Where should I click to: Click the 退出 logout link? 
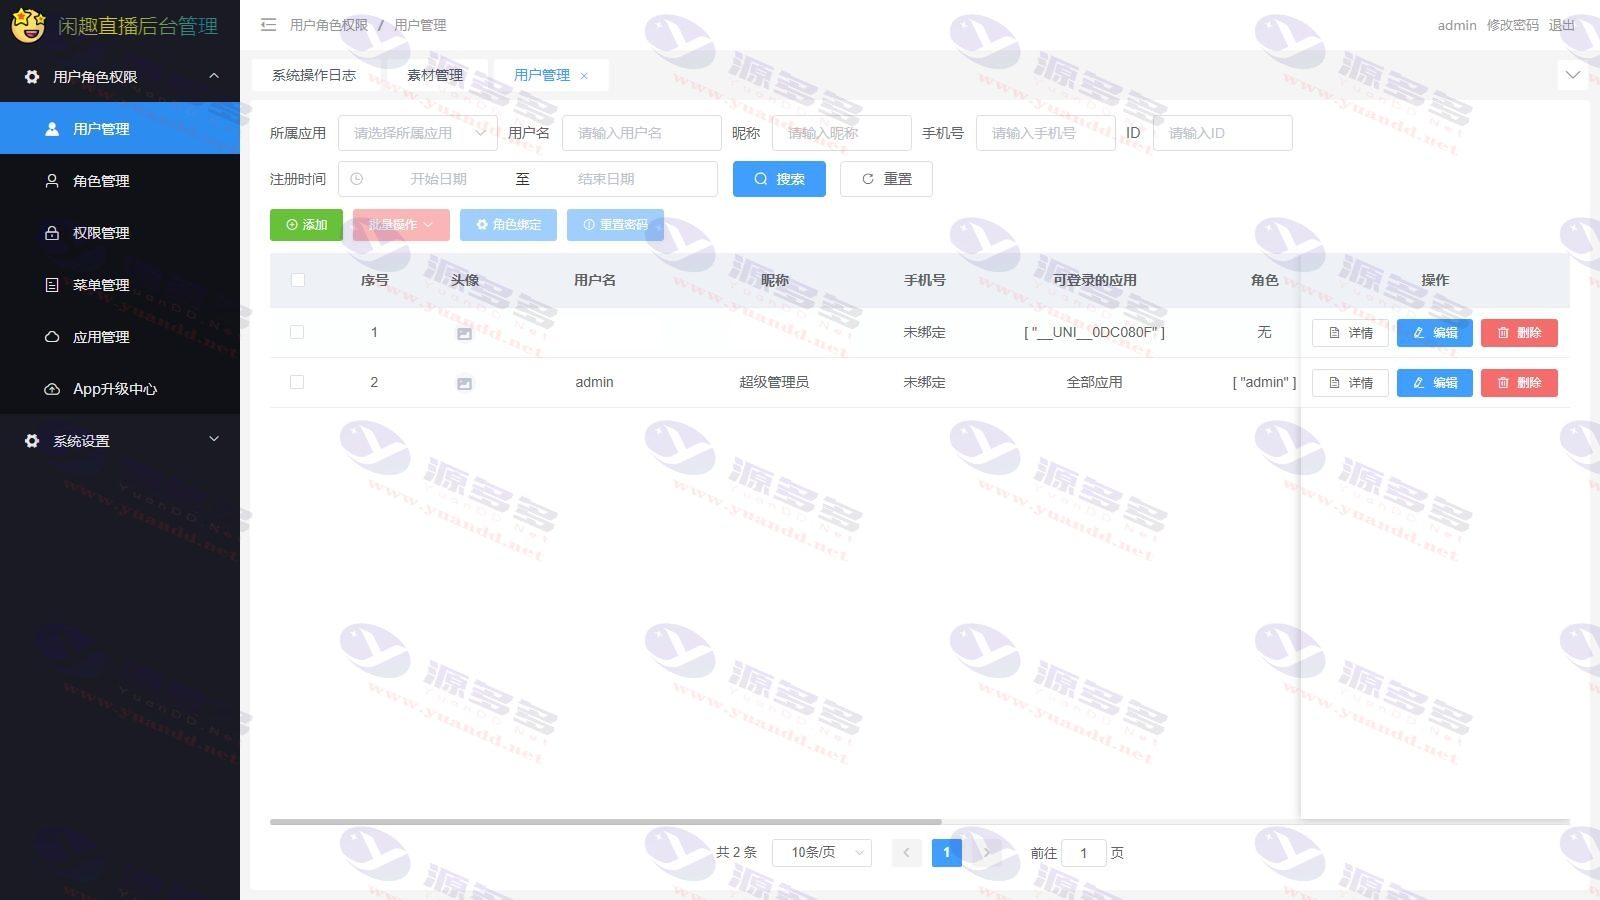point(1562,25)
